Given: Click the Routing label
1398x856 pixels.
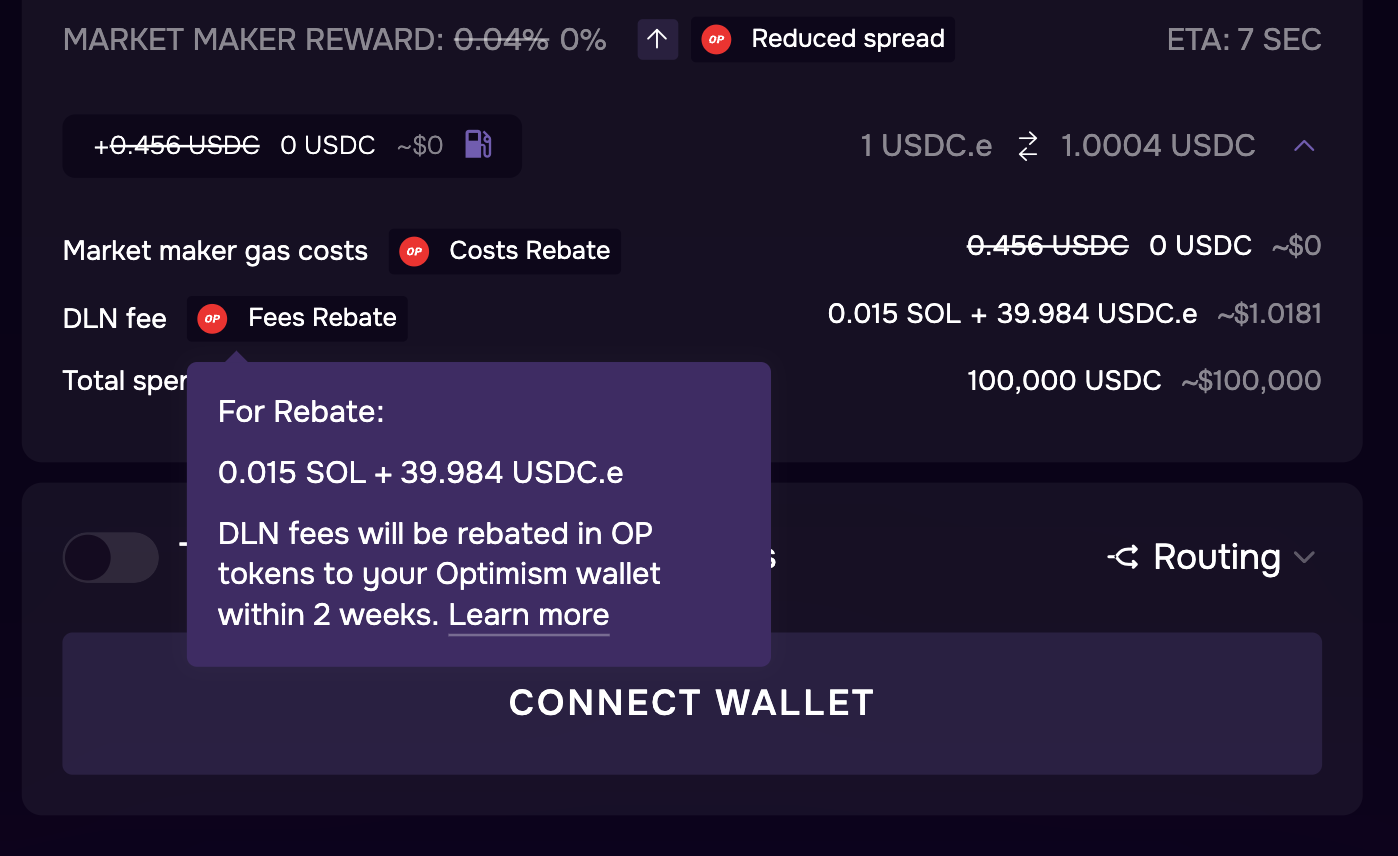Looking at the screenshot, I should tap(1216, 557).
